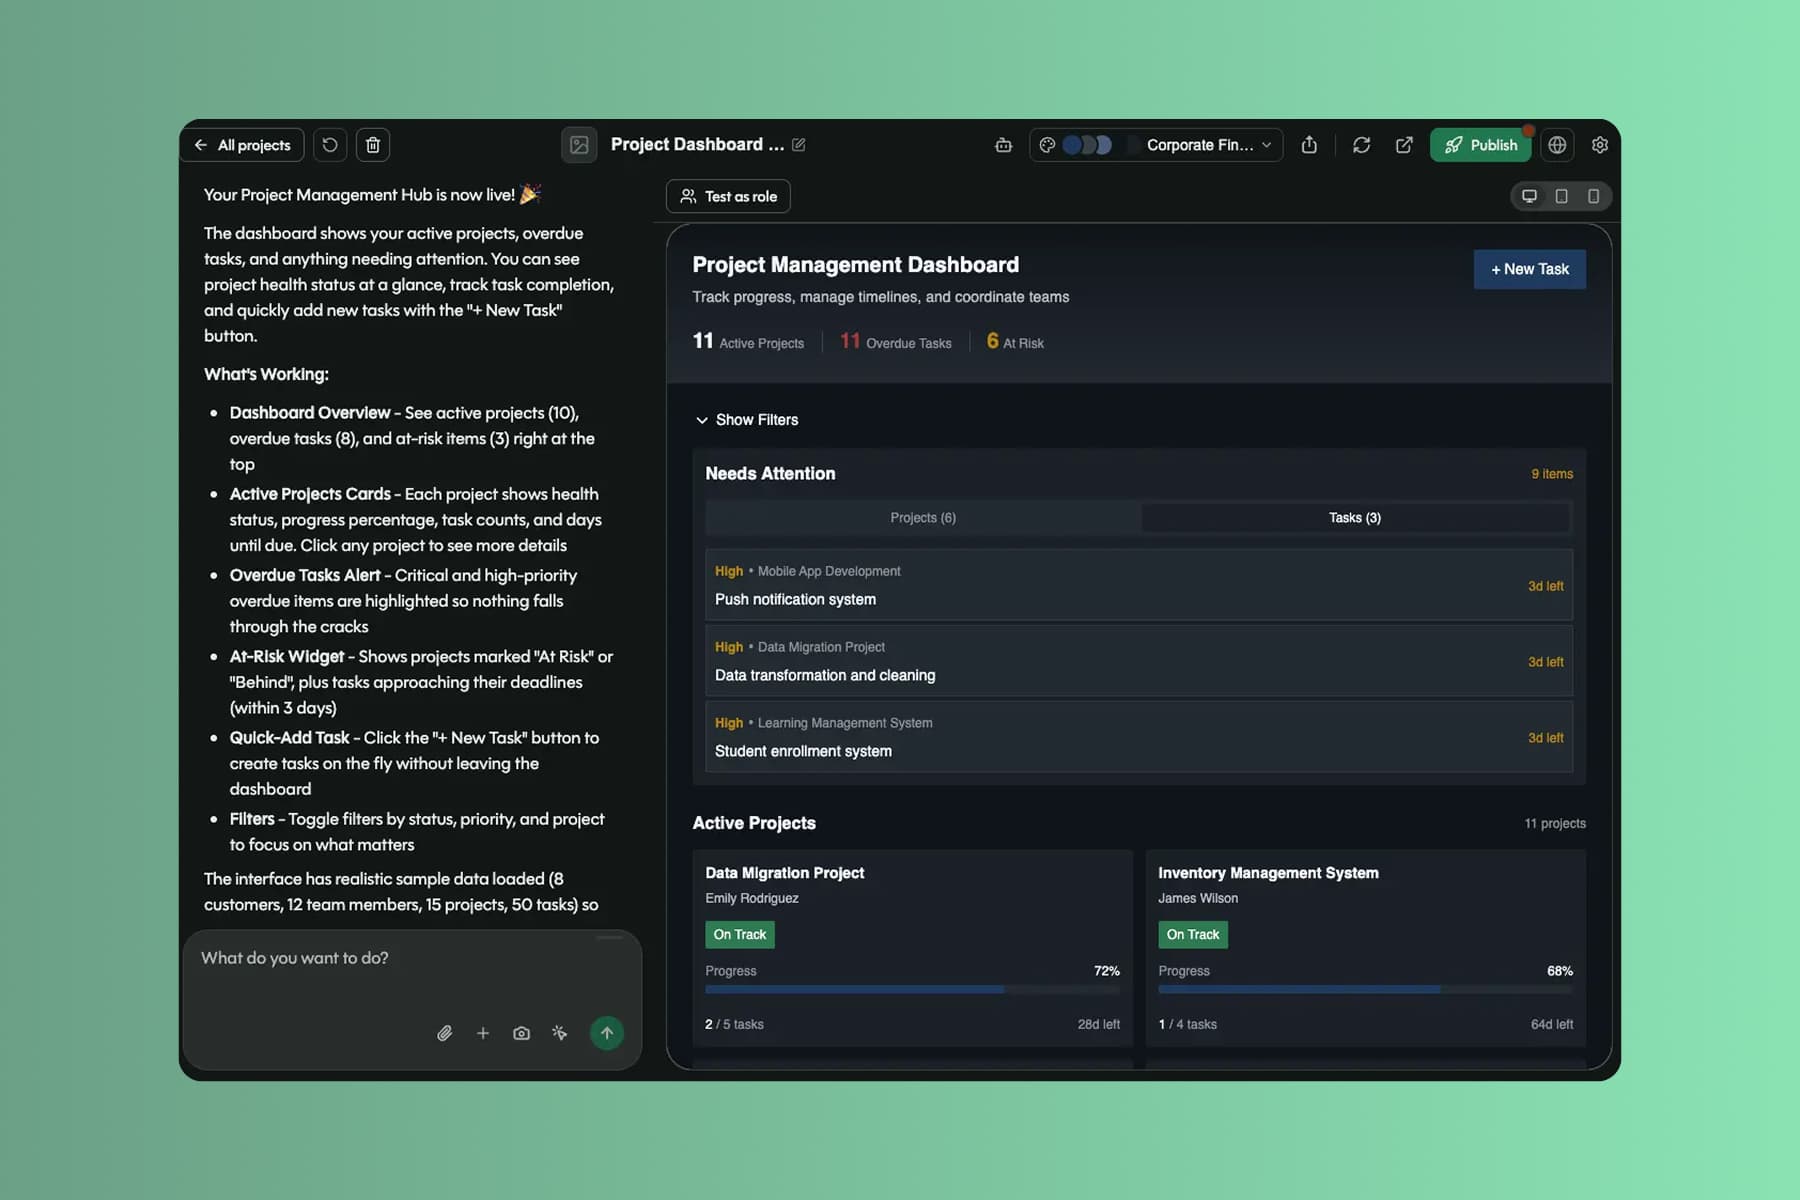Select the Tasks (3) tab
The width and height of the screenshot is (1800, 1200).
pos(1355,518)
